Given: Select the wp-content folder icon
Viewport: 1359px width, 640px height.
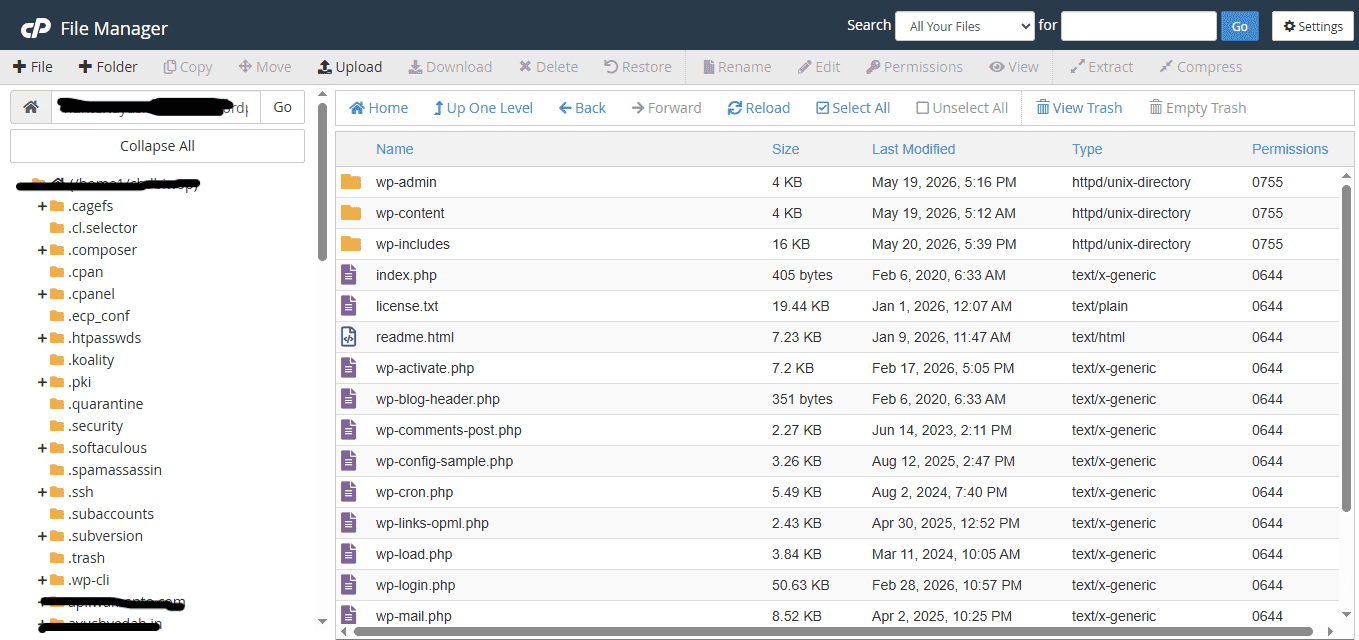Looking at the screenshot, I should (x=350, y=213).
